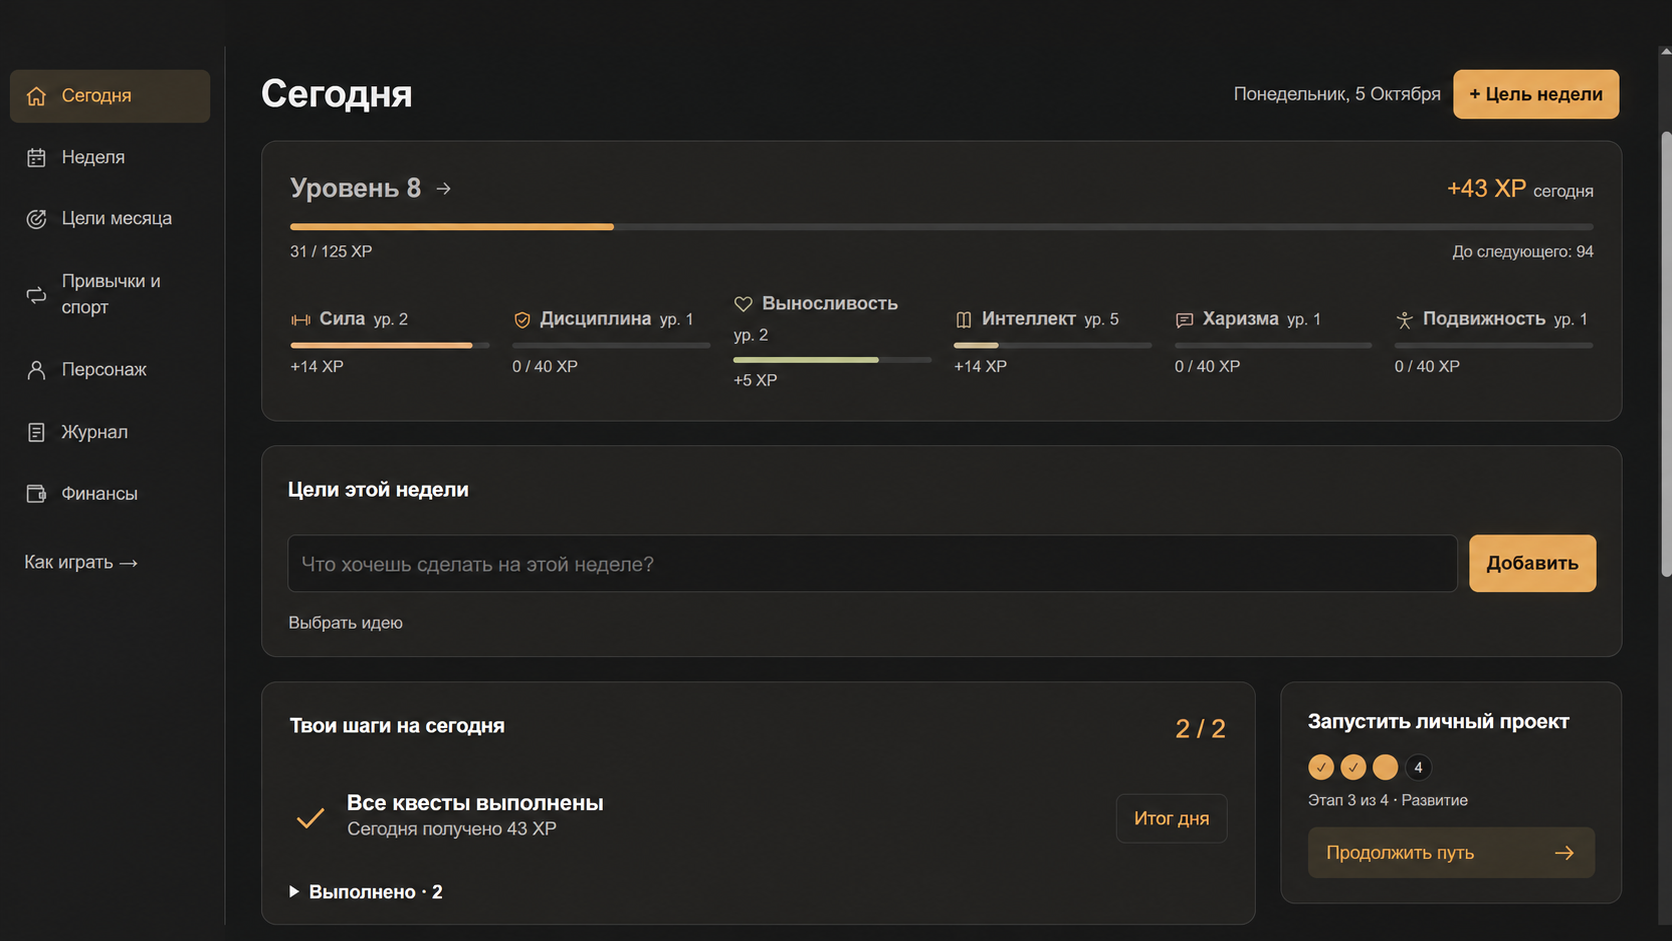This screenshot has width=1672, height=941.
Task: Click the Выбрать идею link
Action: [x=345, y=623]
